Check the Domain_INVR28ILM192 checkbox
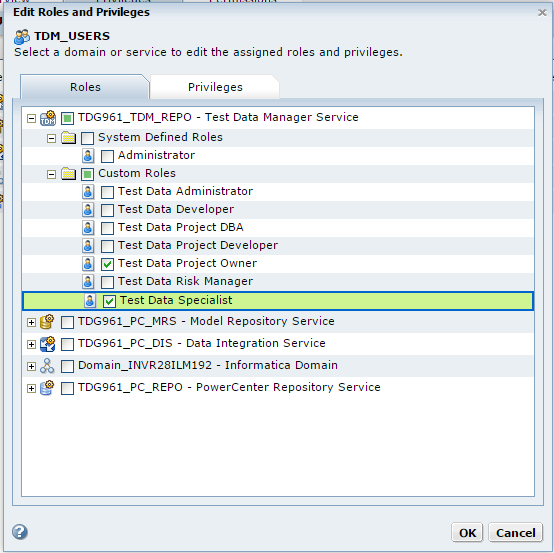The image size is (554, 553). (67, 366)
